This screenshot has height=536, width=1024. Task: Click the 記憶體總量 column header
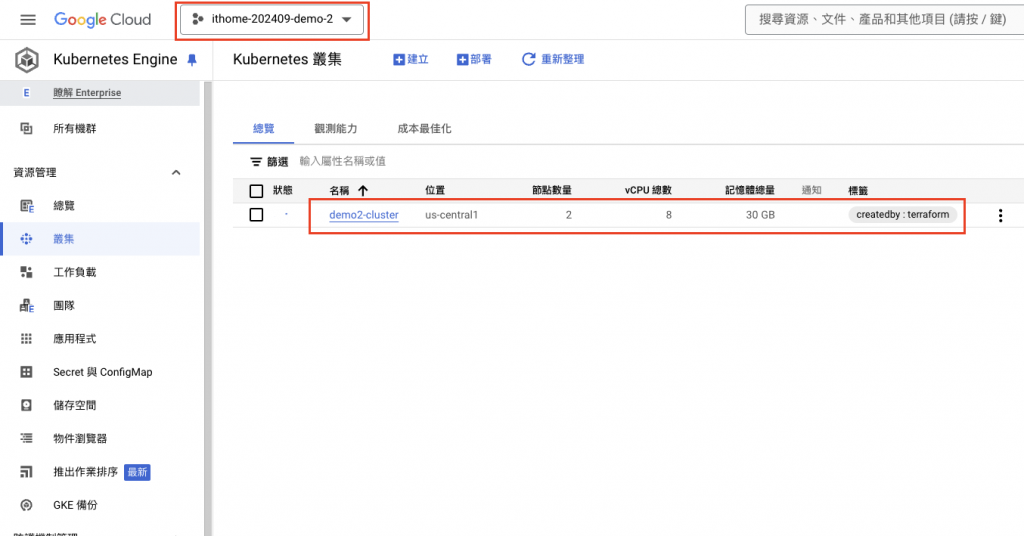tap(750, 190)
